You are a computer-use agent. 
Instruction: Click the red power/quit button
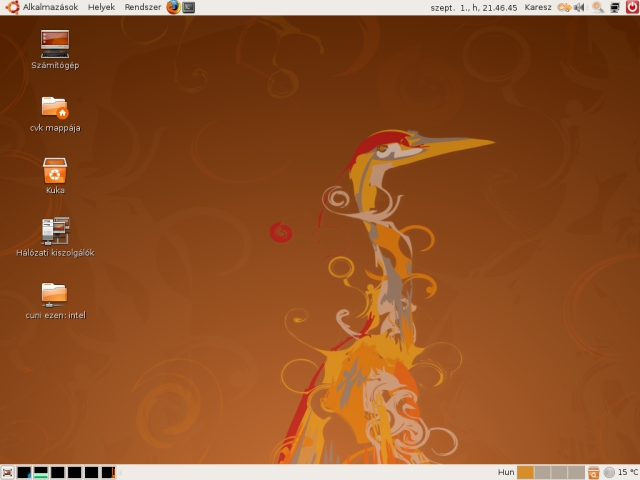(632, 7)
